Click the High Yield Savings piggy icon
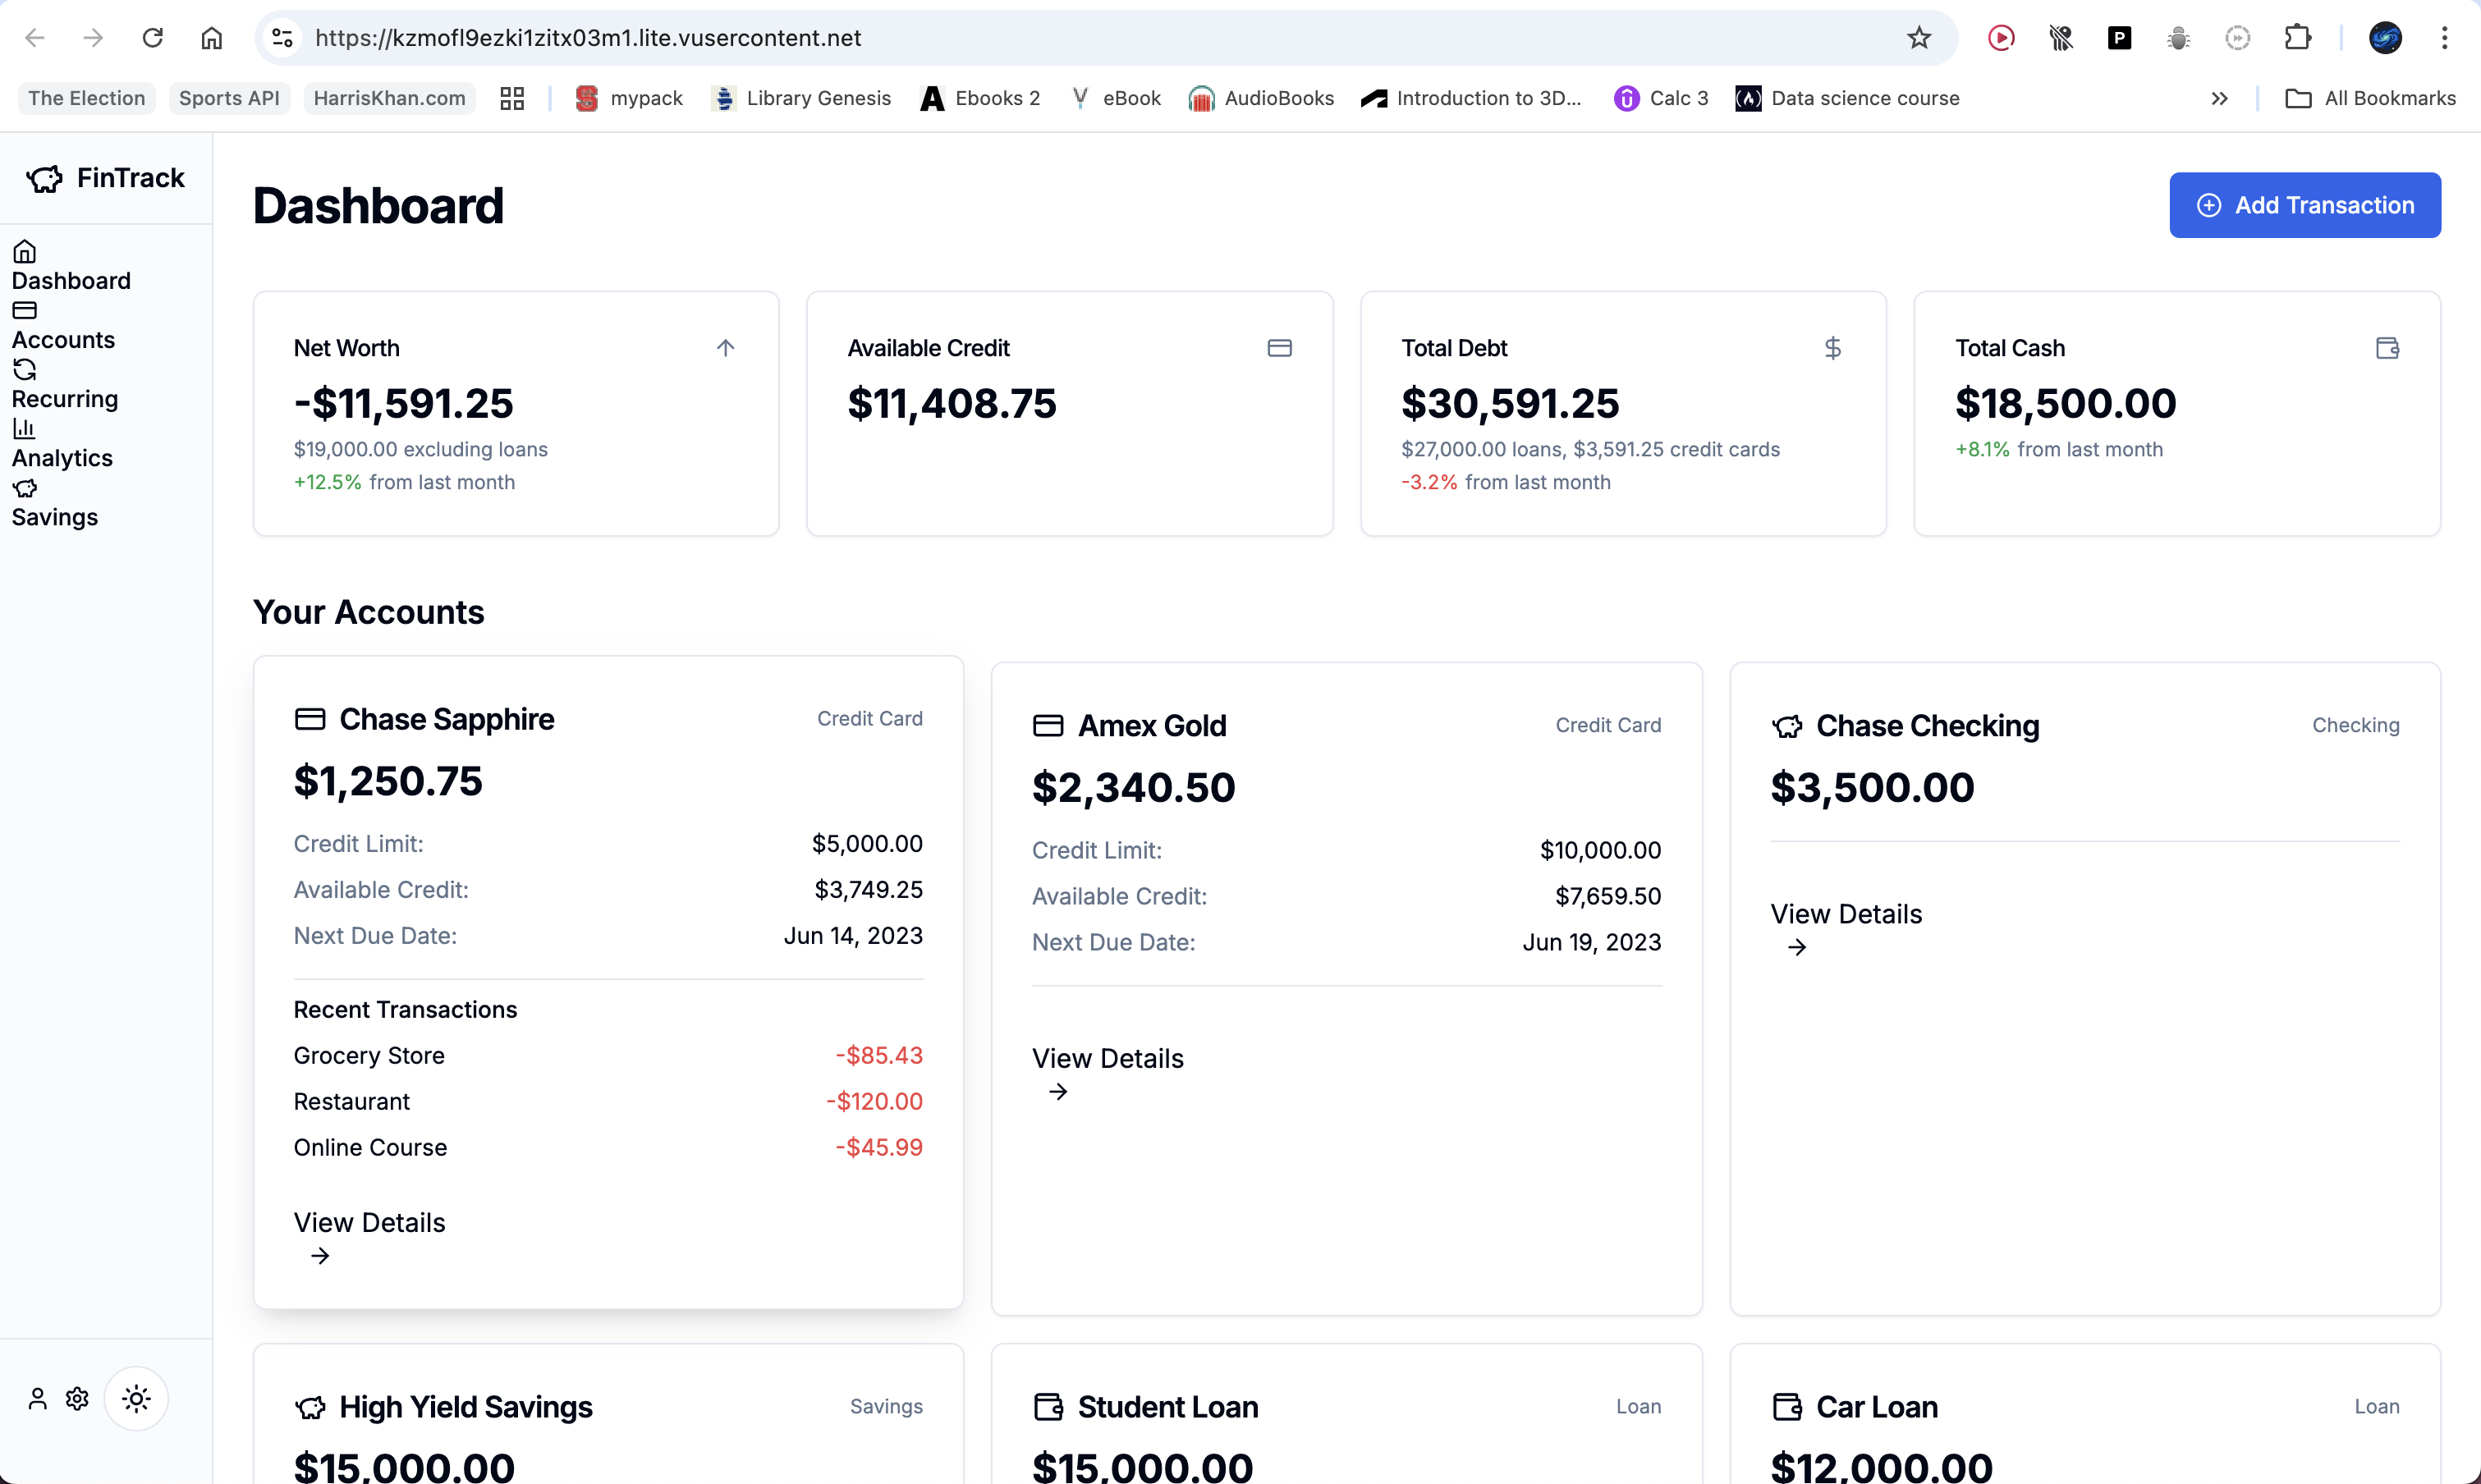 coord(310,1407)
